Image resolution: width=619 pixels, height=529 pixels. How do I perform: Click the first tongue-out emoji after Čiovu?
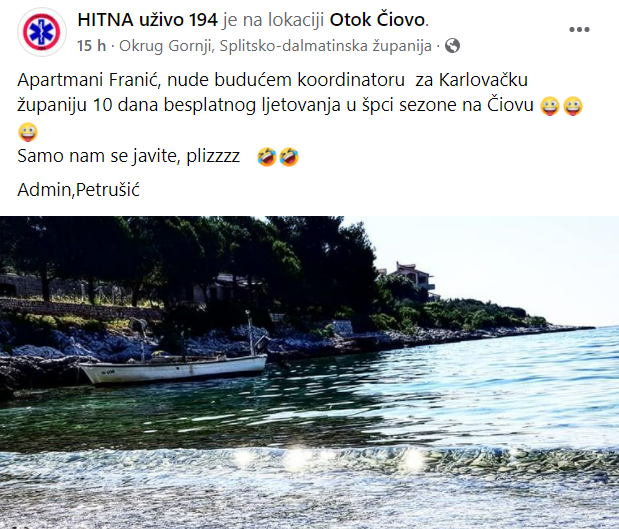coord(550,106)
